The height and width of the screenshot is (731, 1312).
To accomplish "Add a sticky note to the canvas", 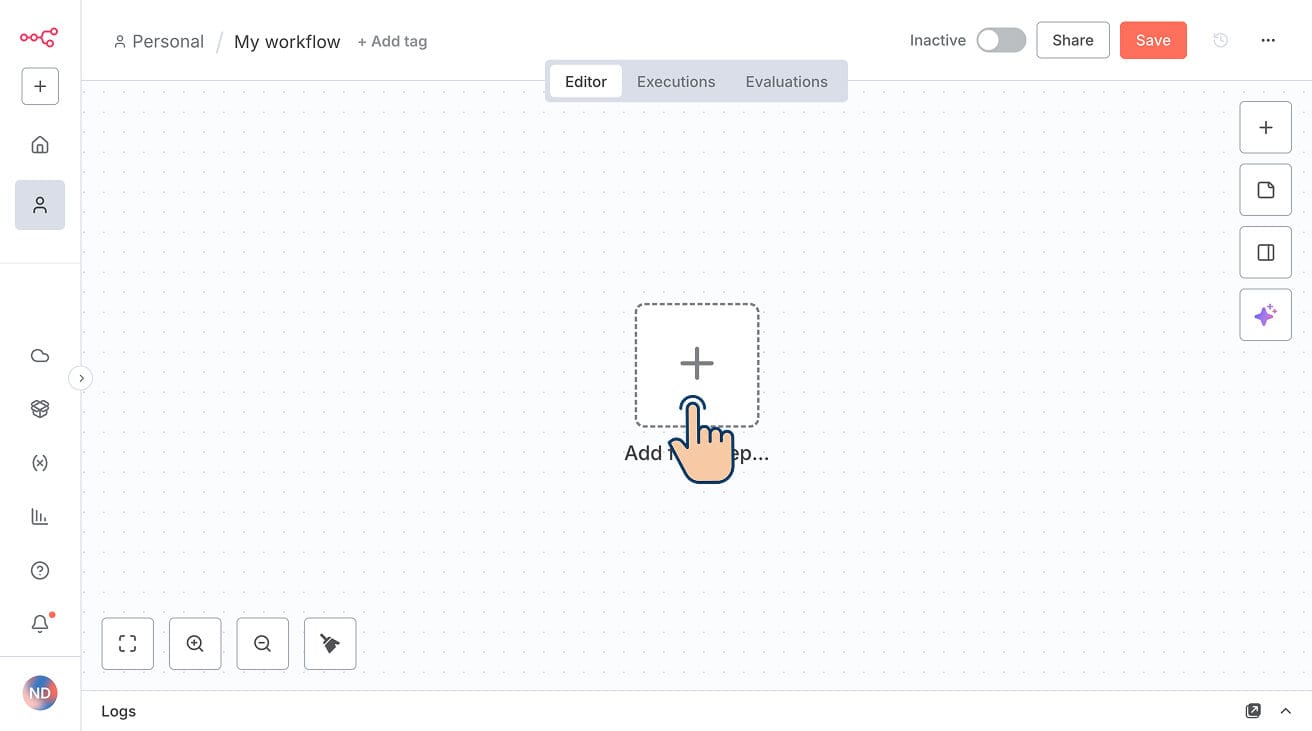I will [x=1266, y=189].
